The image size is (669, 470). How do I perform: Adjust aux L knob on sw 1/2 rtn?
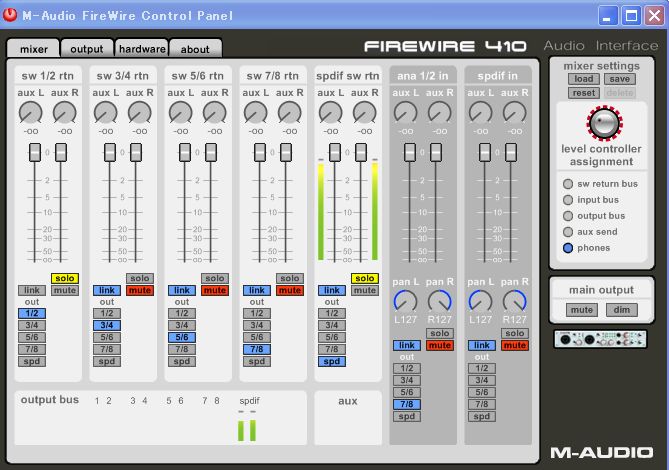31,113
